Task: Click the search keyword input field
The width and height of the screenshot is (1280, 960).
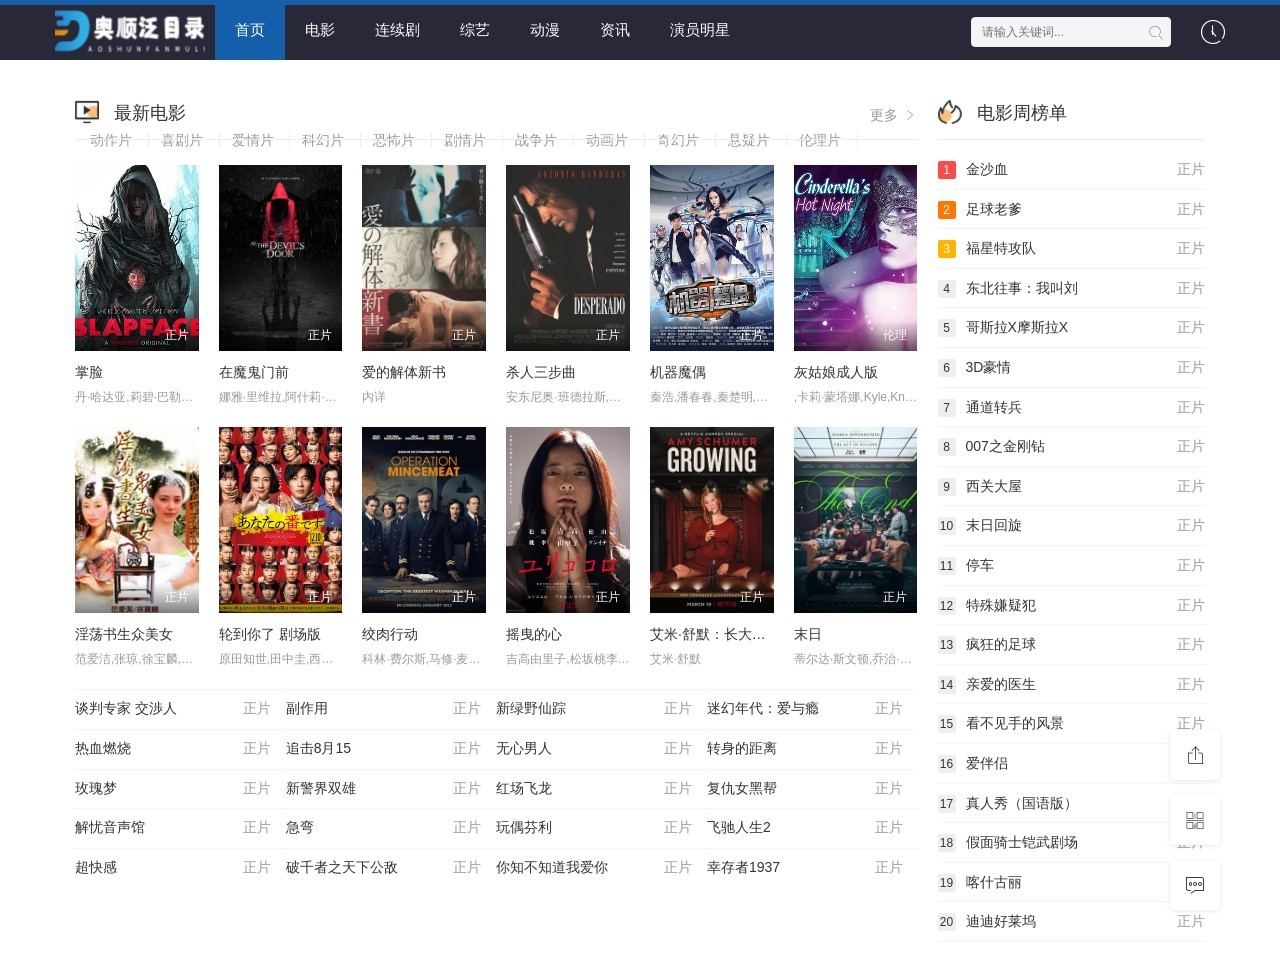Action: coord(1060,32)
